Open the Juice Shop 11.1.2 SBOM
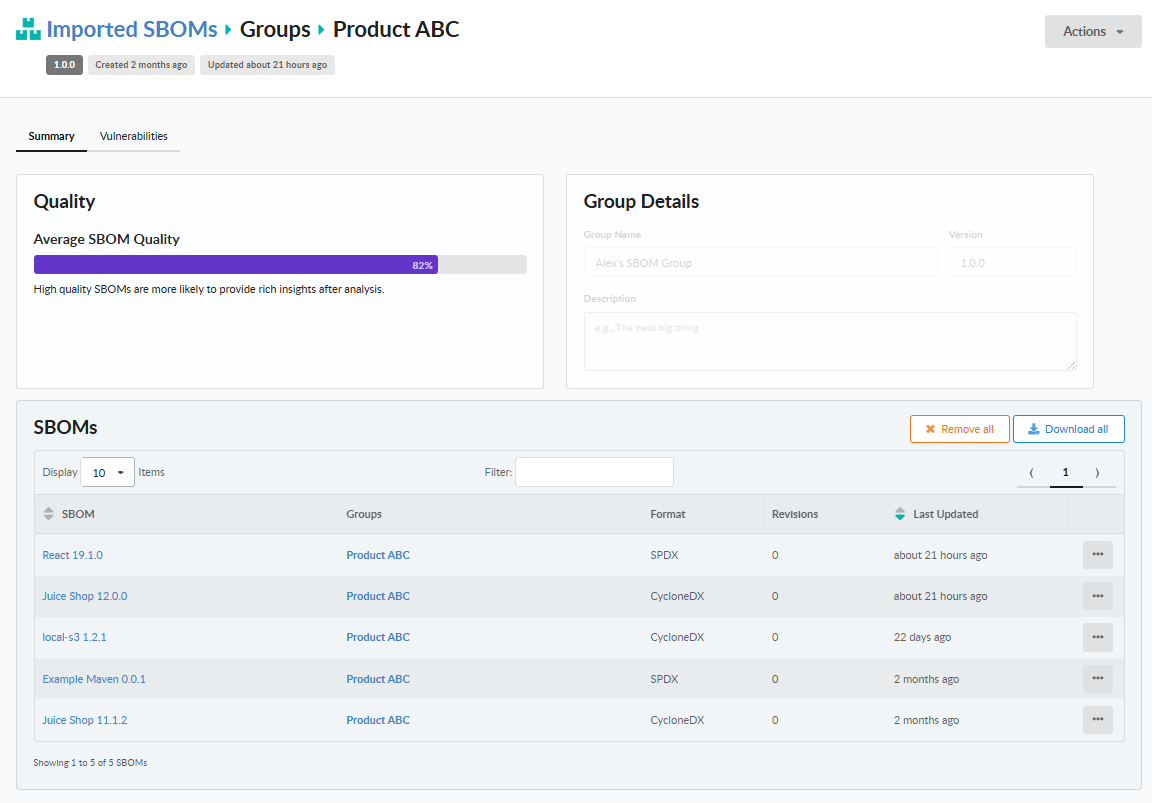 pyautogui.click(x=84, y=720)
